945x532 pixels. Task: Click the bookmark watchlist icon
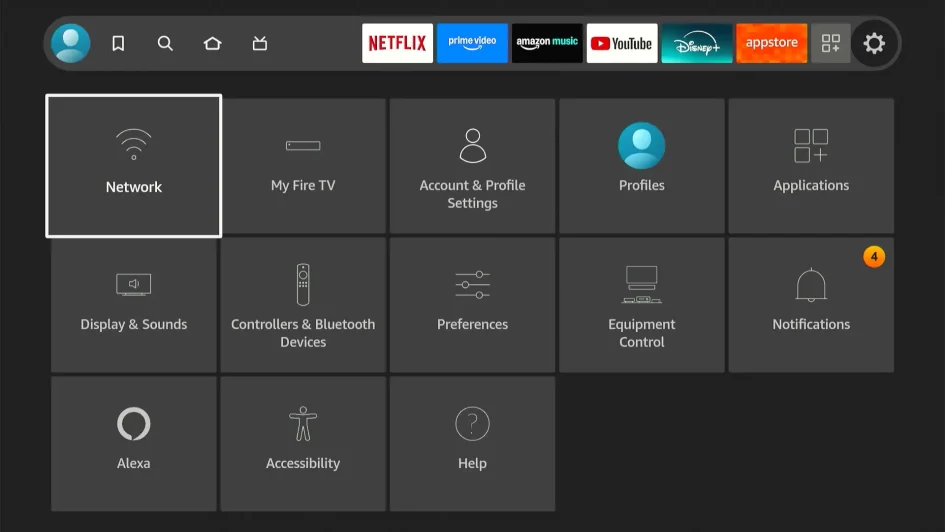[x=118, y=43]
